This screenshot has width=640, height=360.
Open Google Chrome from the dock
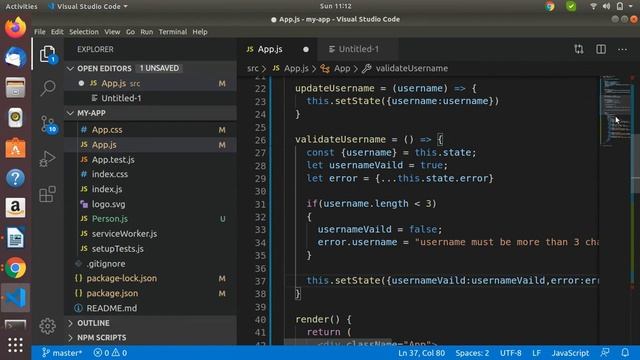click(x=16, y=268)
